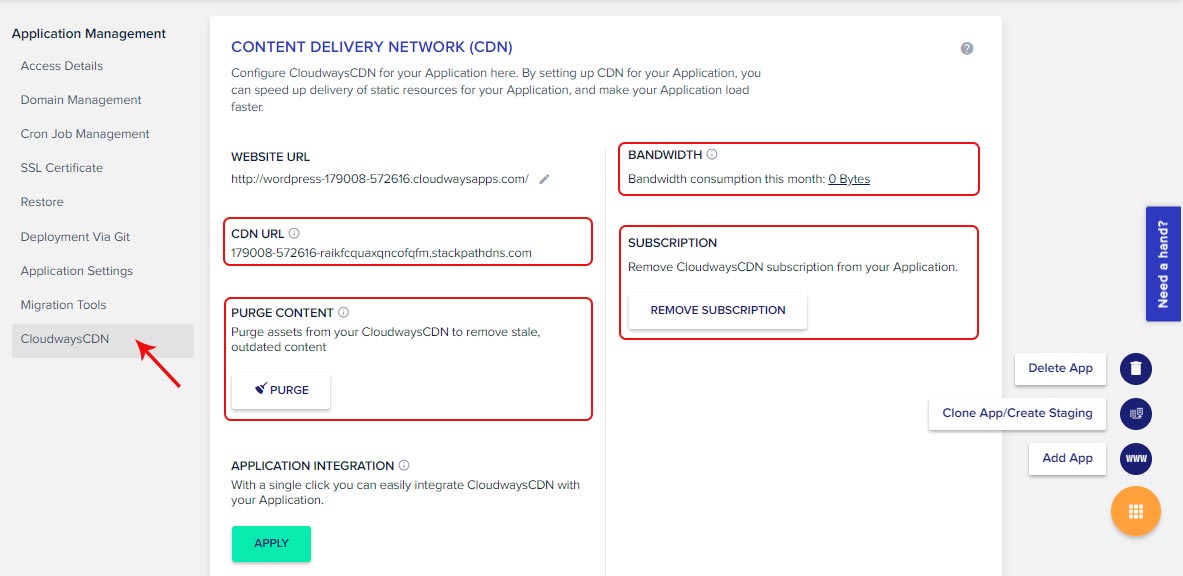1183x576 pixels.
Task: Select SSL Certificate in Application Management
Action: pos(62,167)
